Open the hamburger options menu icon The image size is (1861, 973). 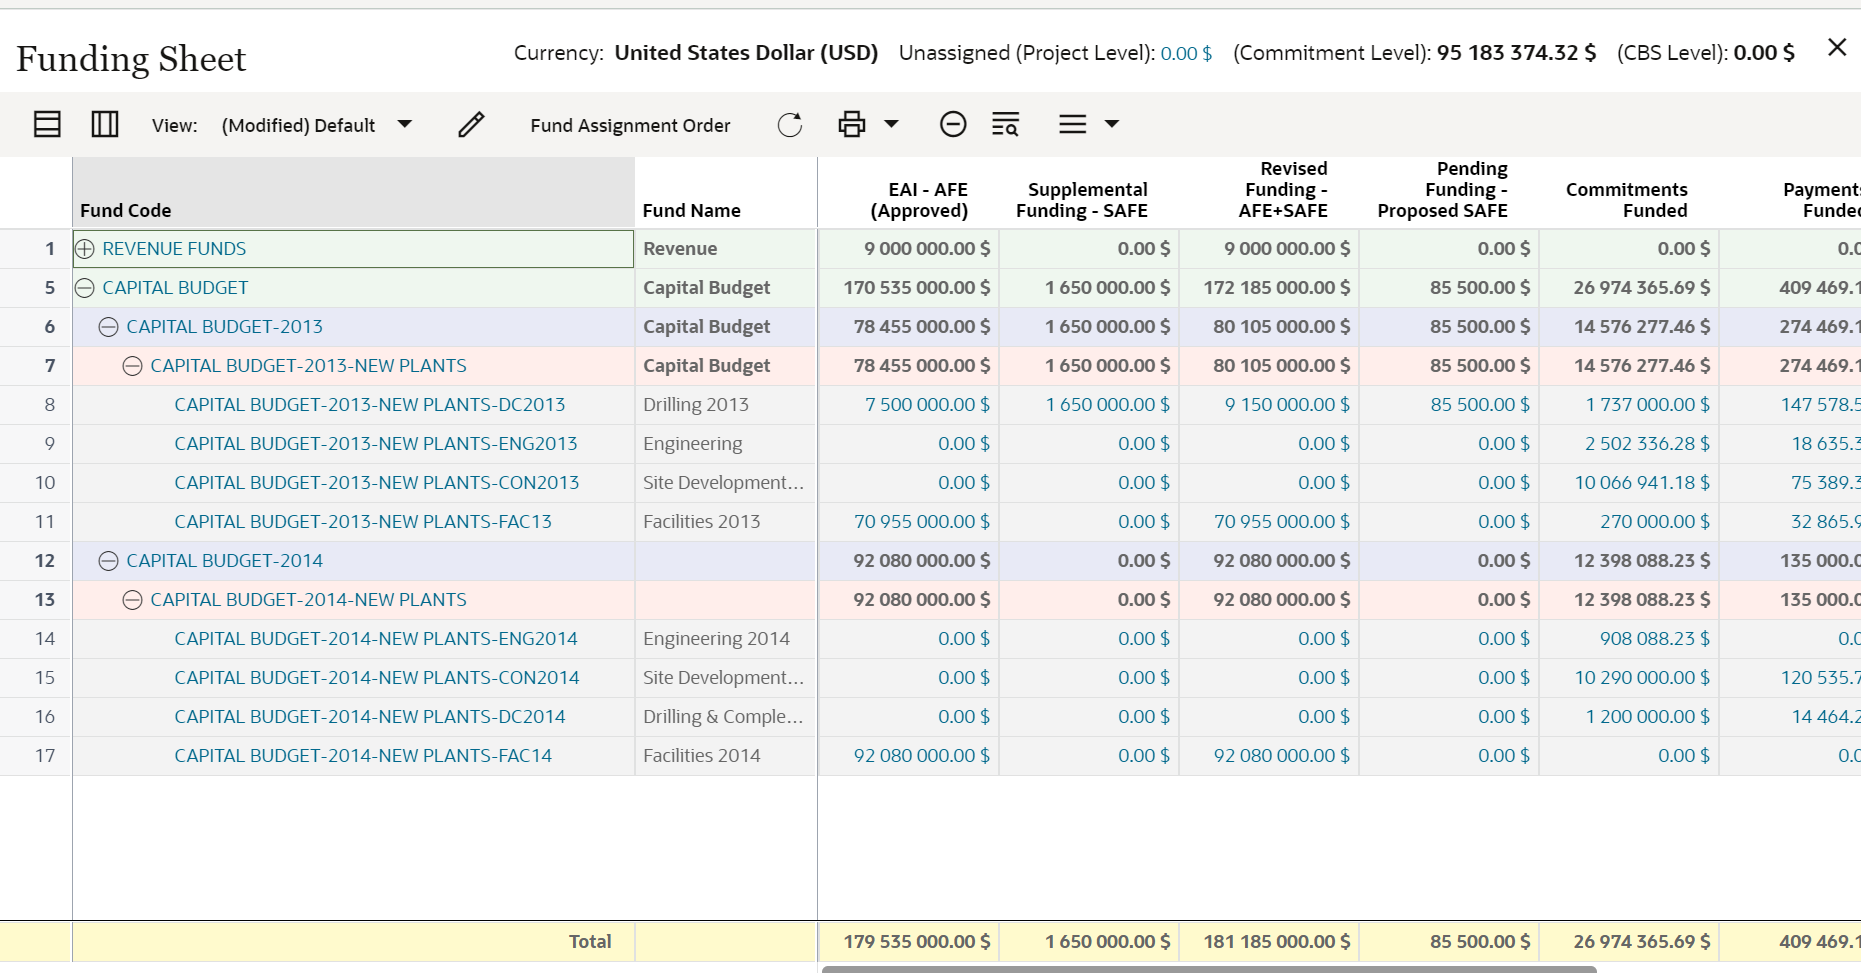coord(1072,124)
